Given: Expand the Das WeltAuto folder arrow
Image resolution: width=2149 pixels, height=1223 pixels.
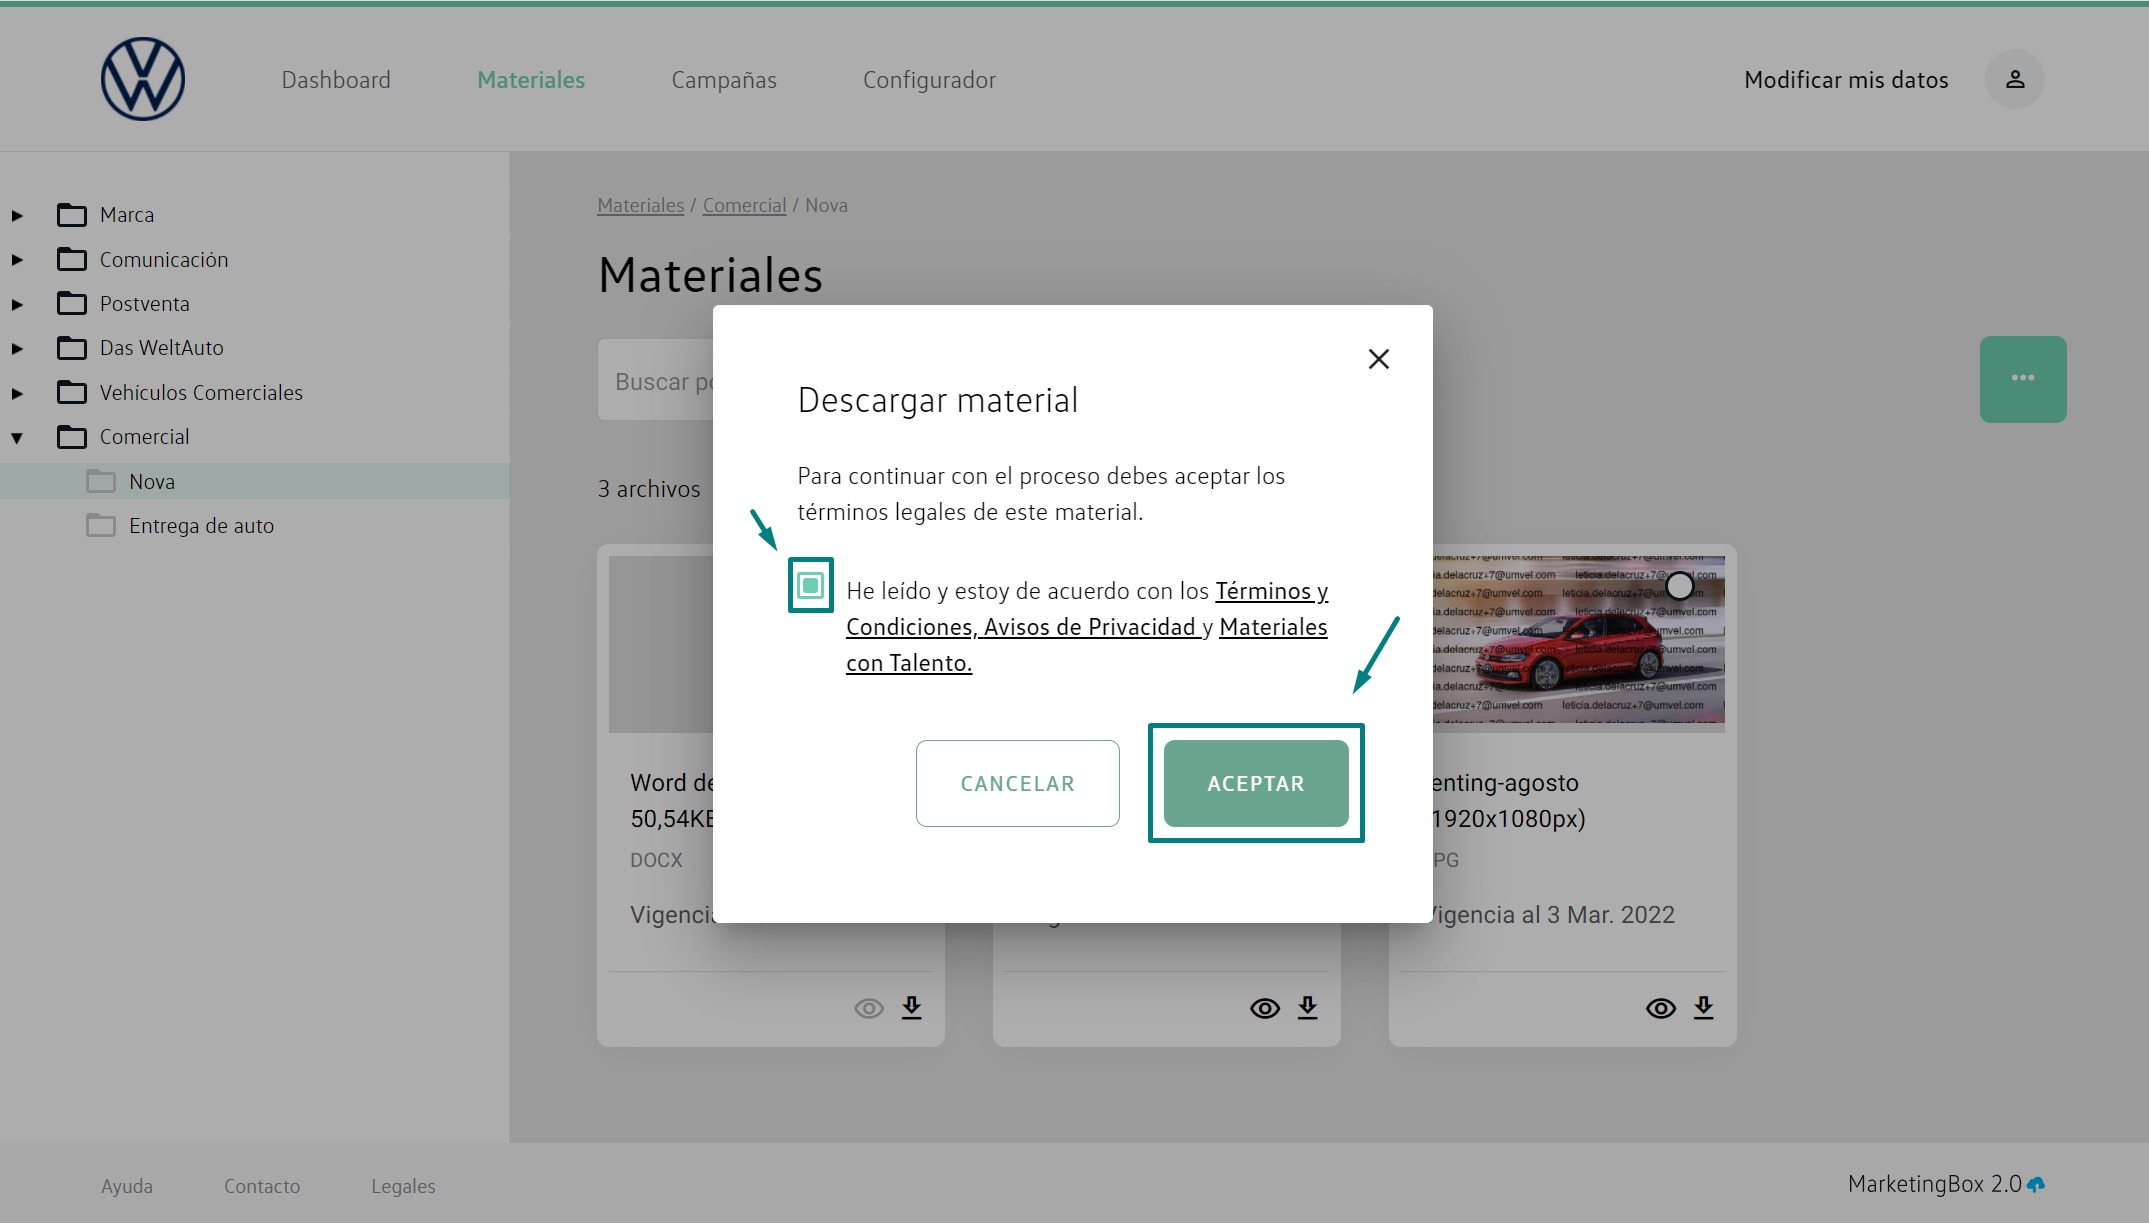Looking at the screenshot, I should point(17,348).
